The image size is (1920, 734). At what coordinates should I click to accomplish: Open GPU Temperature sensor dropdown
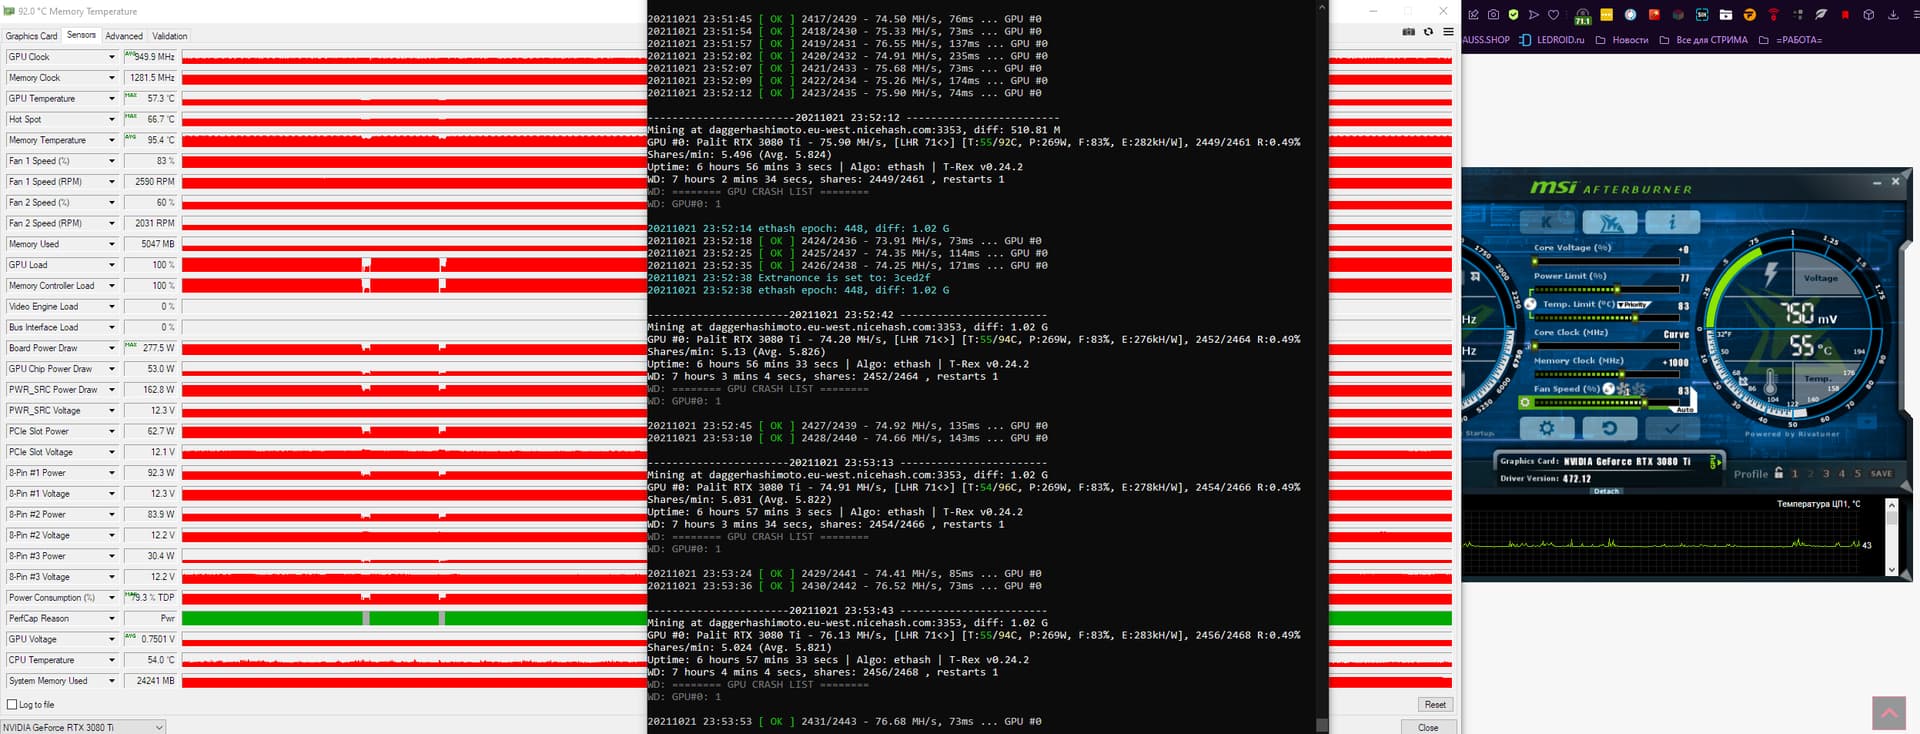pos(112,99)
